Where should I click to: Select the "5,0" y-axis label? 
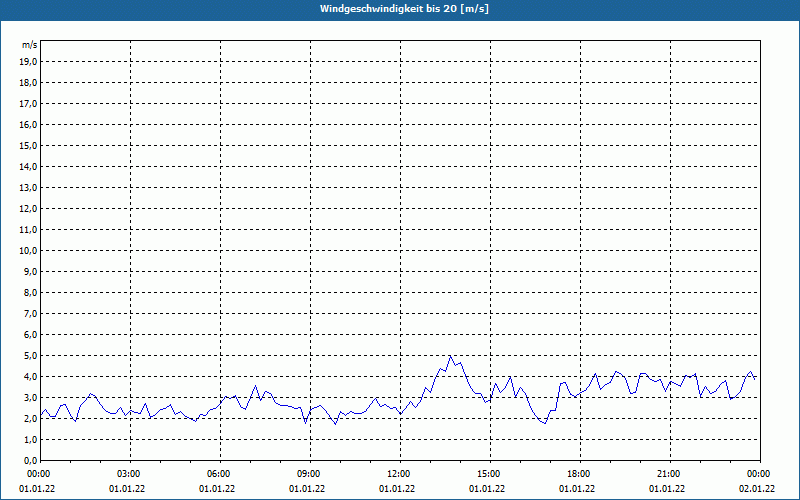(x=30, y=356)
